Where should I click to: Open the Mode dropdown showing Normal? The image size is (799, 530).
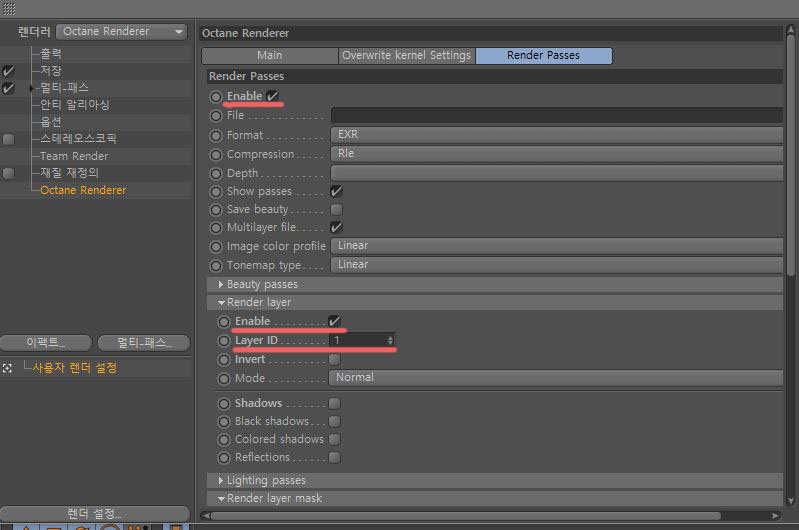pos(555,378)
